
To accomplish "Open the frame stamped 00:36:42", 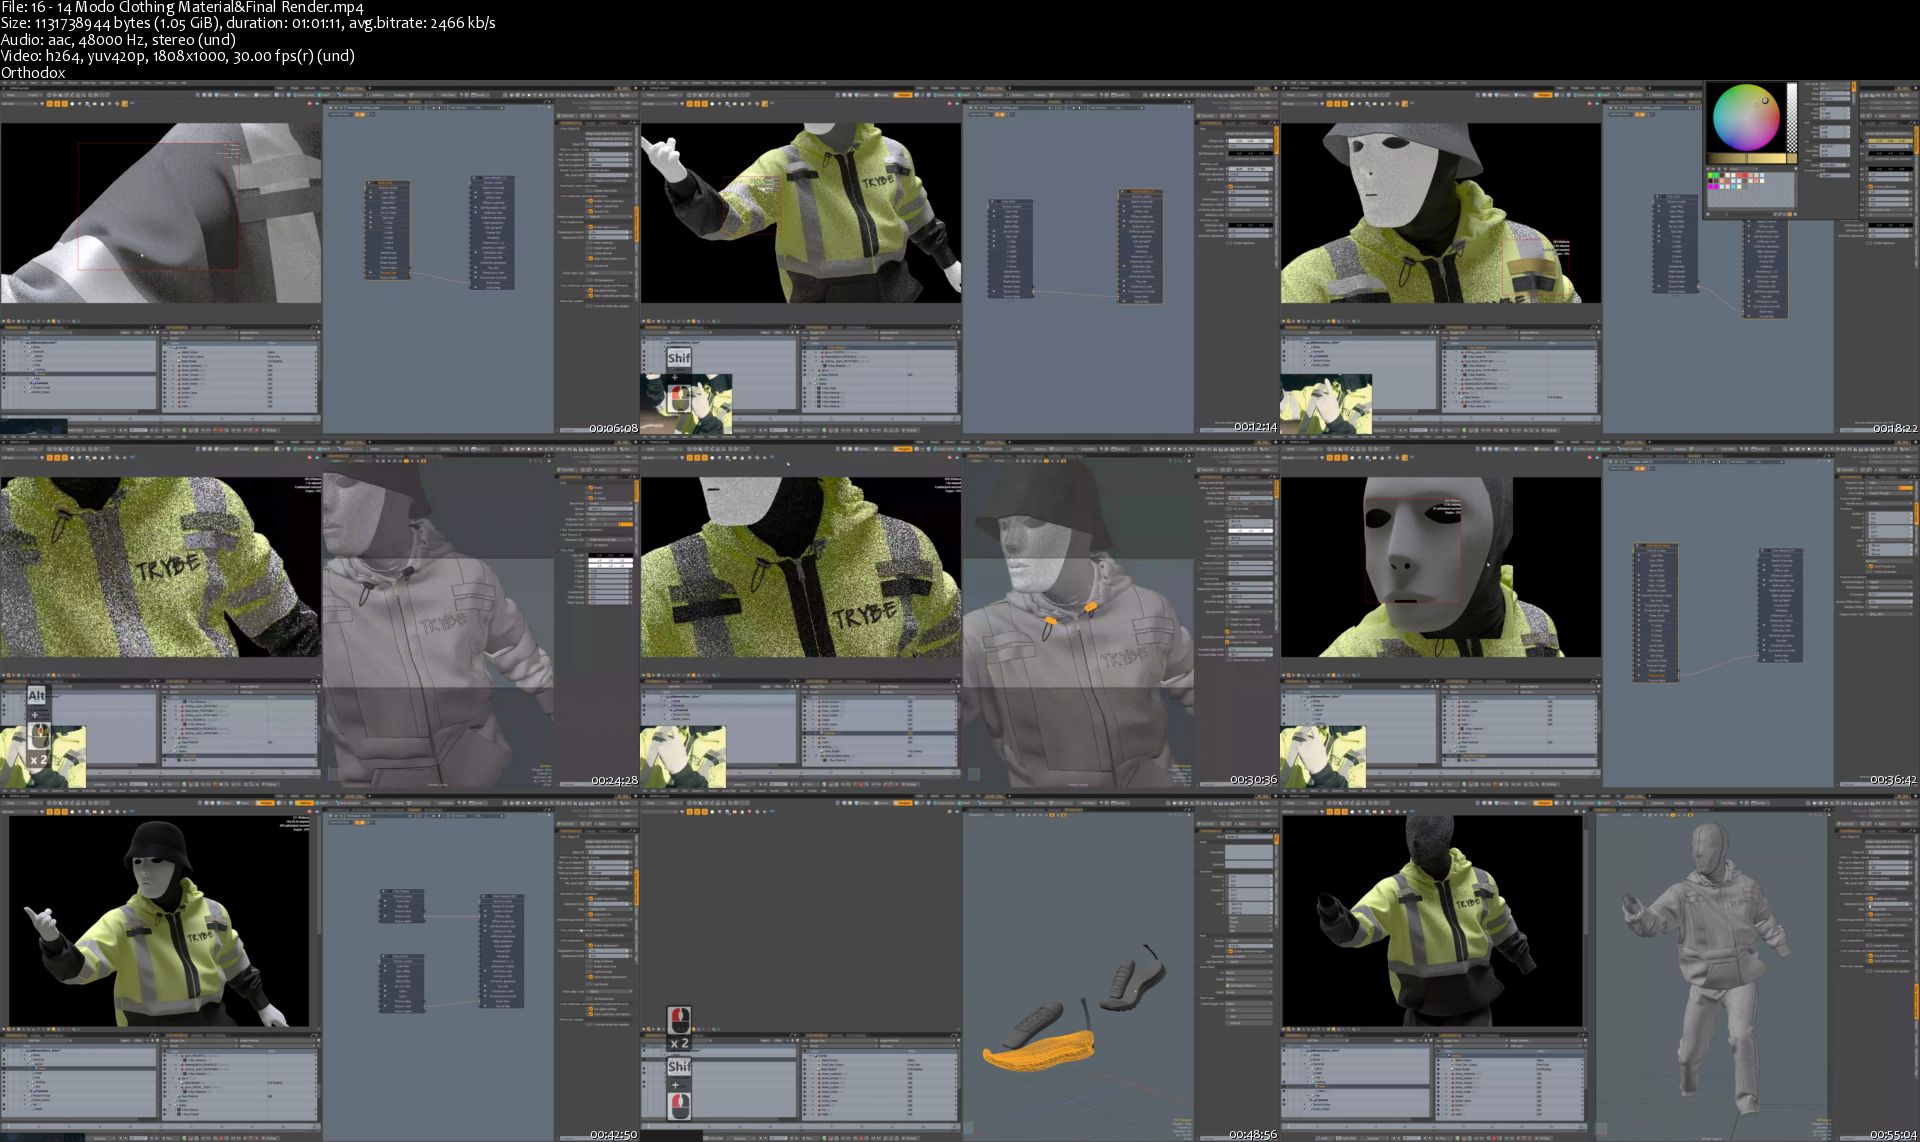I will coord(1600,613).
